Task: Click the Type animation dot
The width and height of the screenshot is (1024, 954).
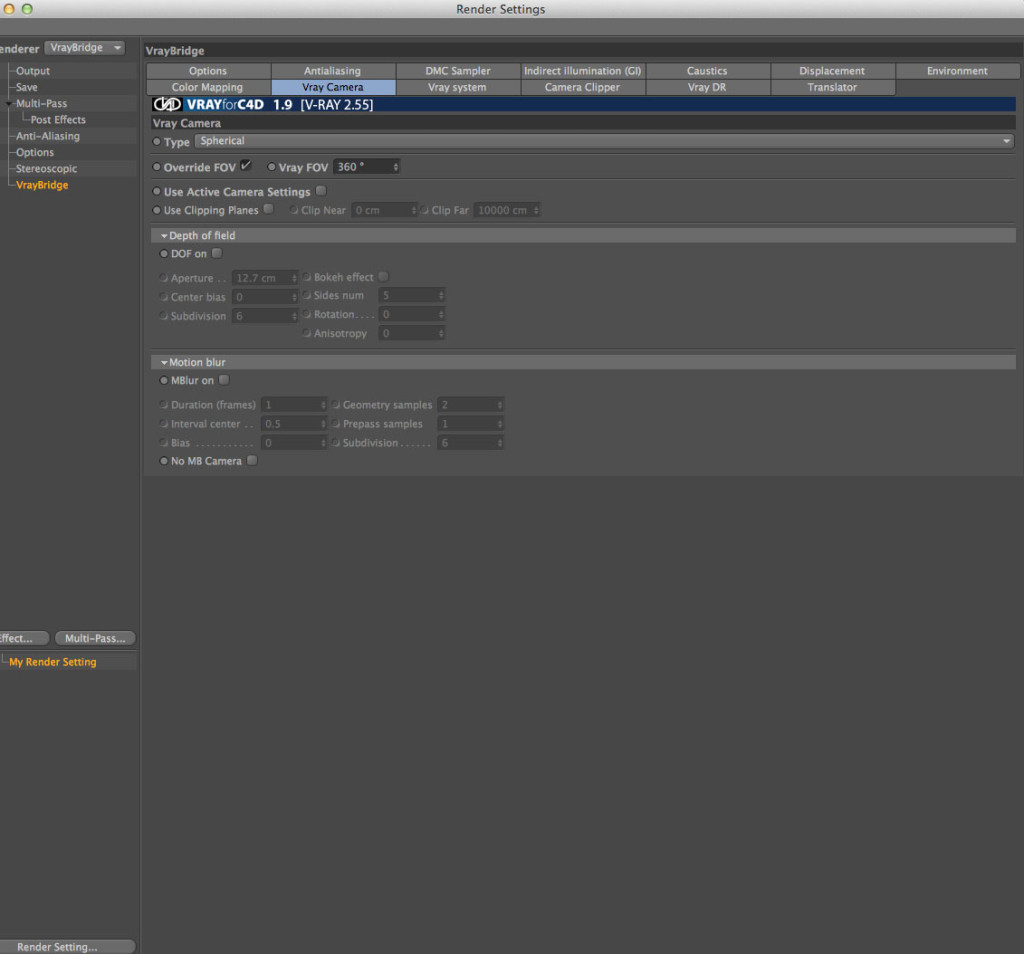Action: click(157, 141)
